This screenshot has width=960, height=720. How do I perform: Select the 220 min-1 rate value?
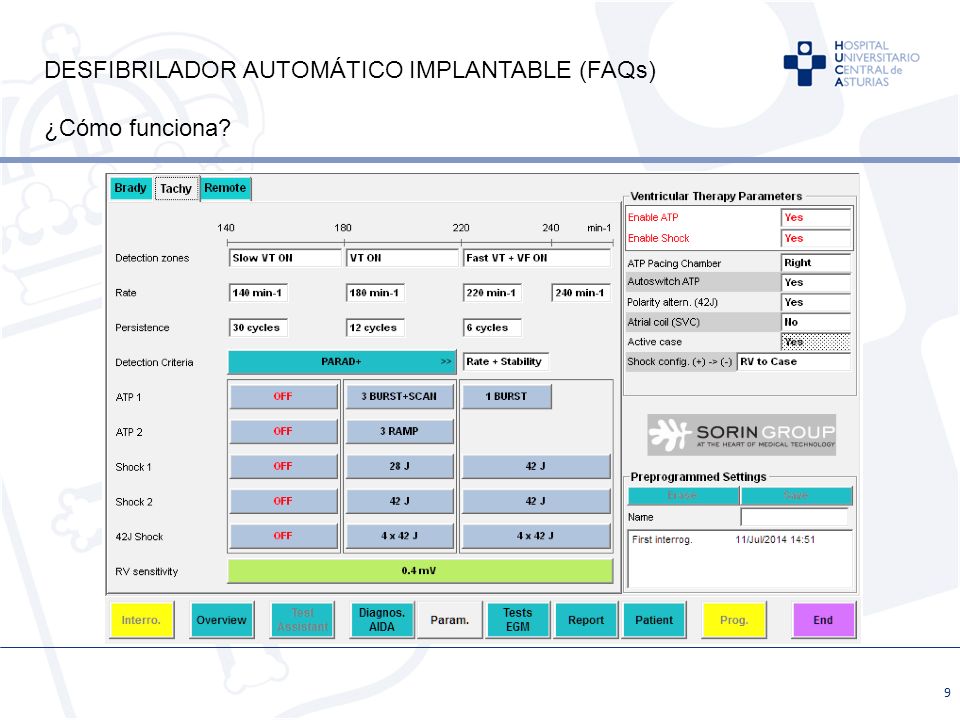click(492, 293)
